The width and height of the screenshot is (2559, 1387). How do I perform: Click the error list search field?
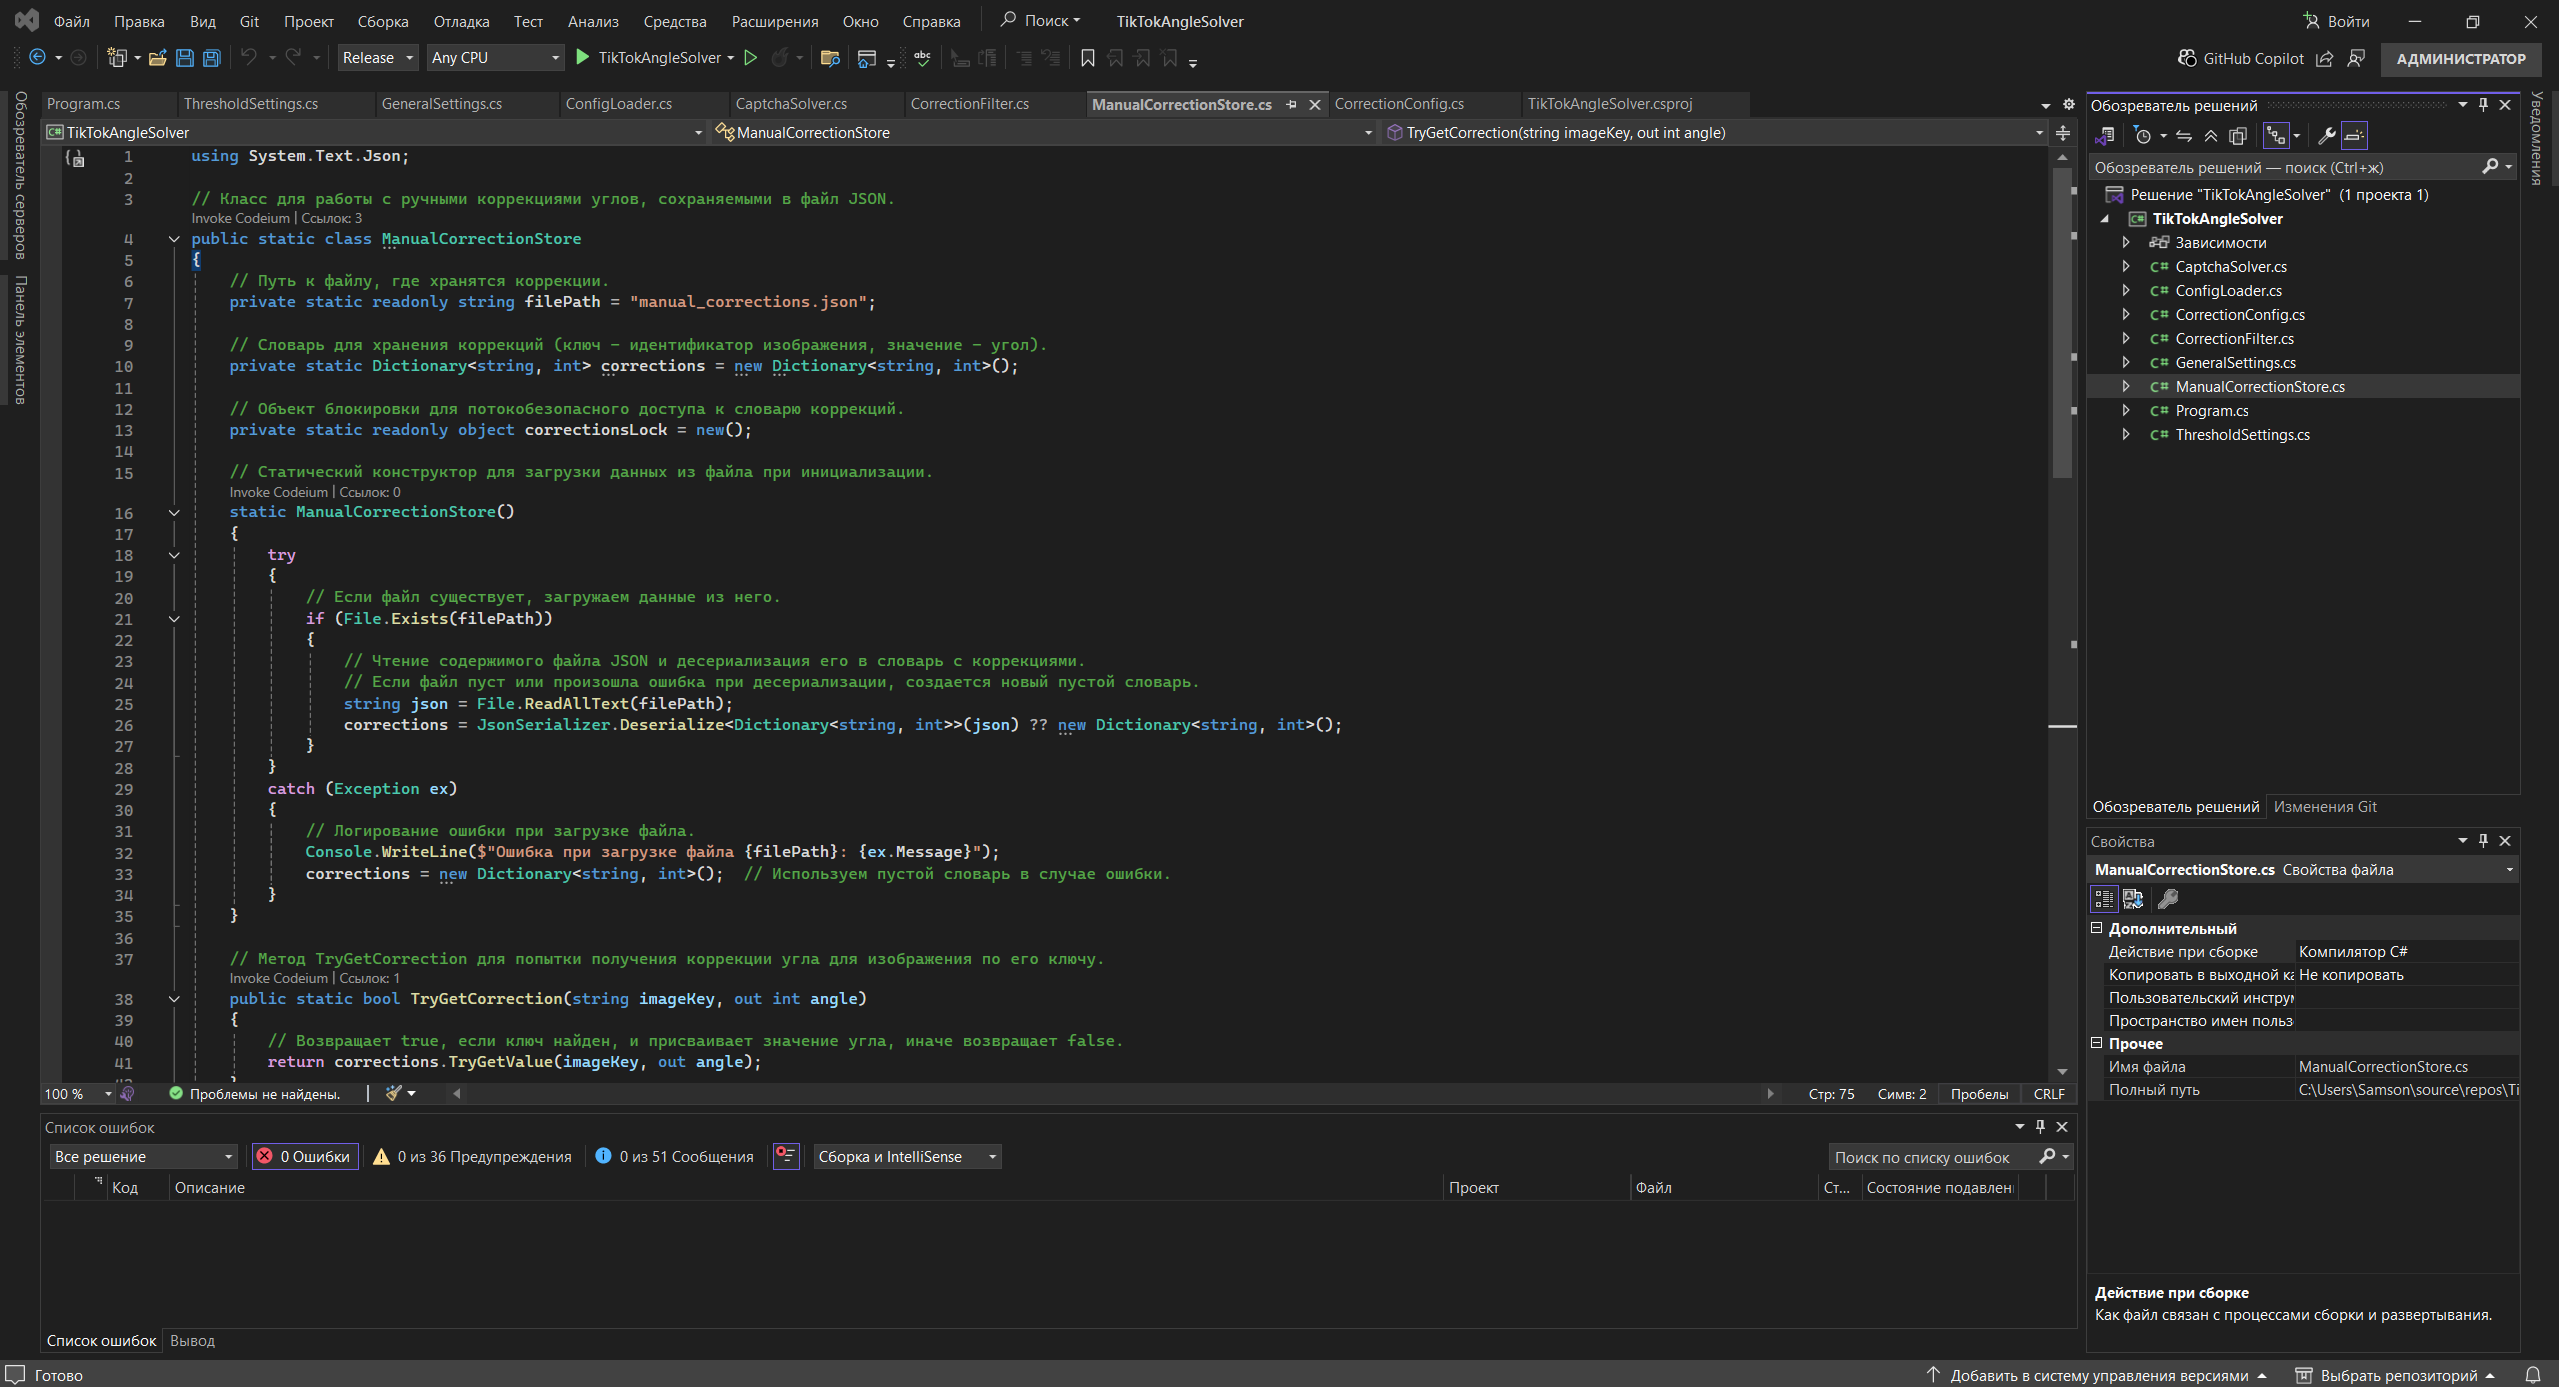click(x=1930, y=1157)
